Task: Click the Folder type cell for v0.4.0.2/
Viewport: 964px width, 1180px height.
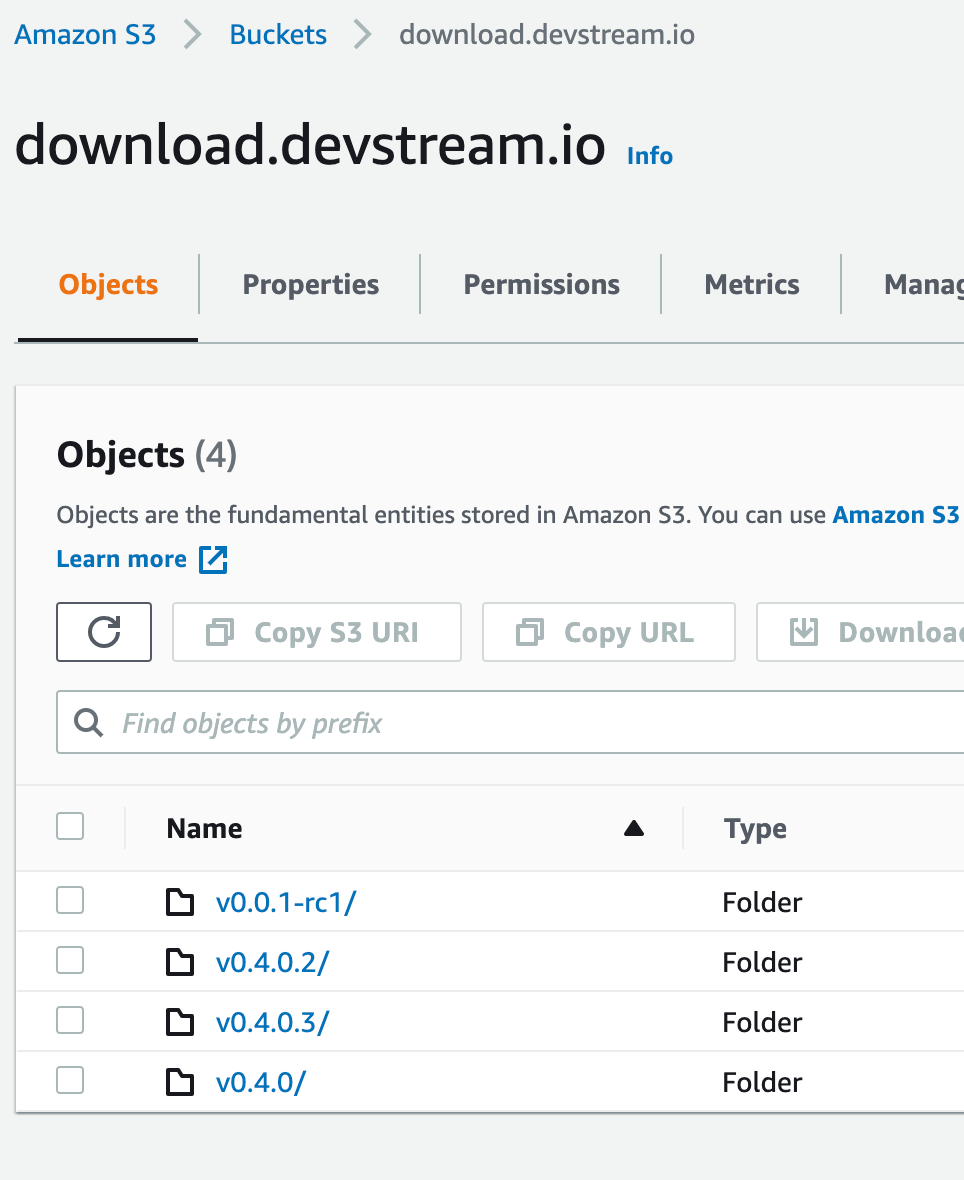Action: pyautogui.click(x=762, y=963)
